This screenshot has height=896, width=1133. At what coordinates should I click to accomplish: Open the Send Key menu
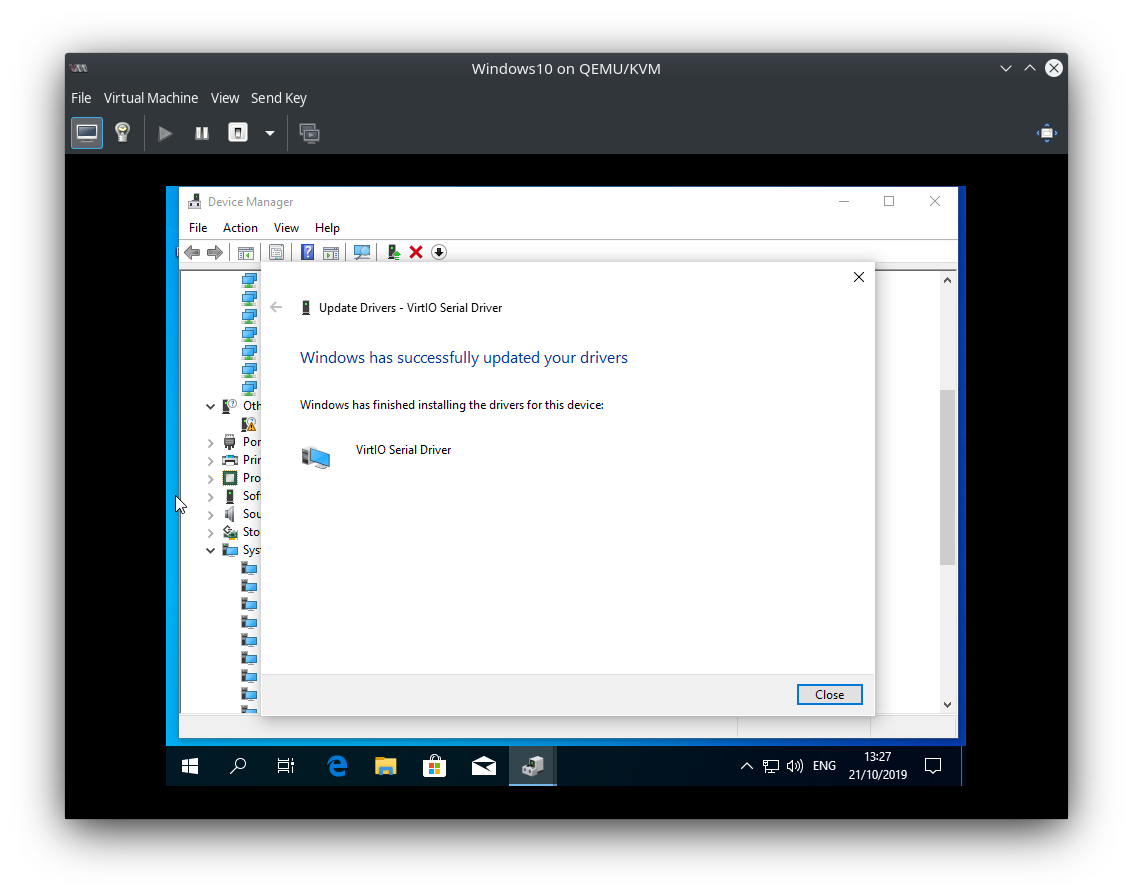[278, 98]
